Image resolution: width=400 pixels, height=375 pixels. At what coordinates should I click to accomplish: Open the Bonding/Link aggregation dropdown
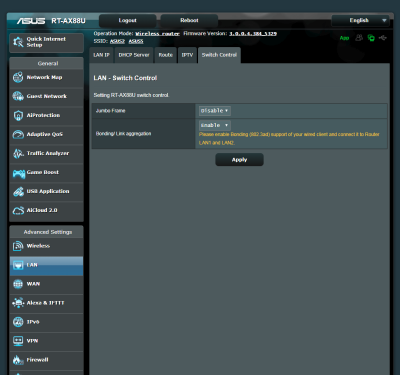[215, 125]
